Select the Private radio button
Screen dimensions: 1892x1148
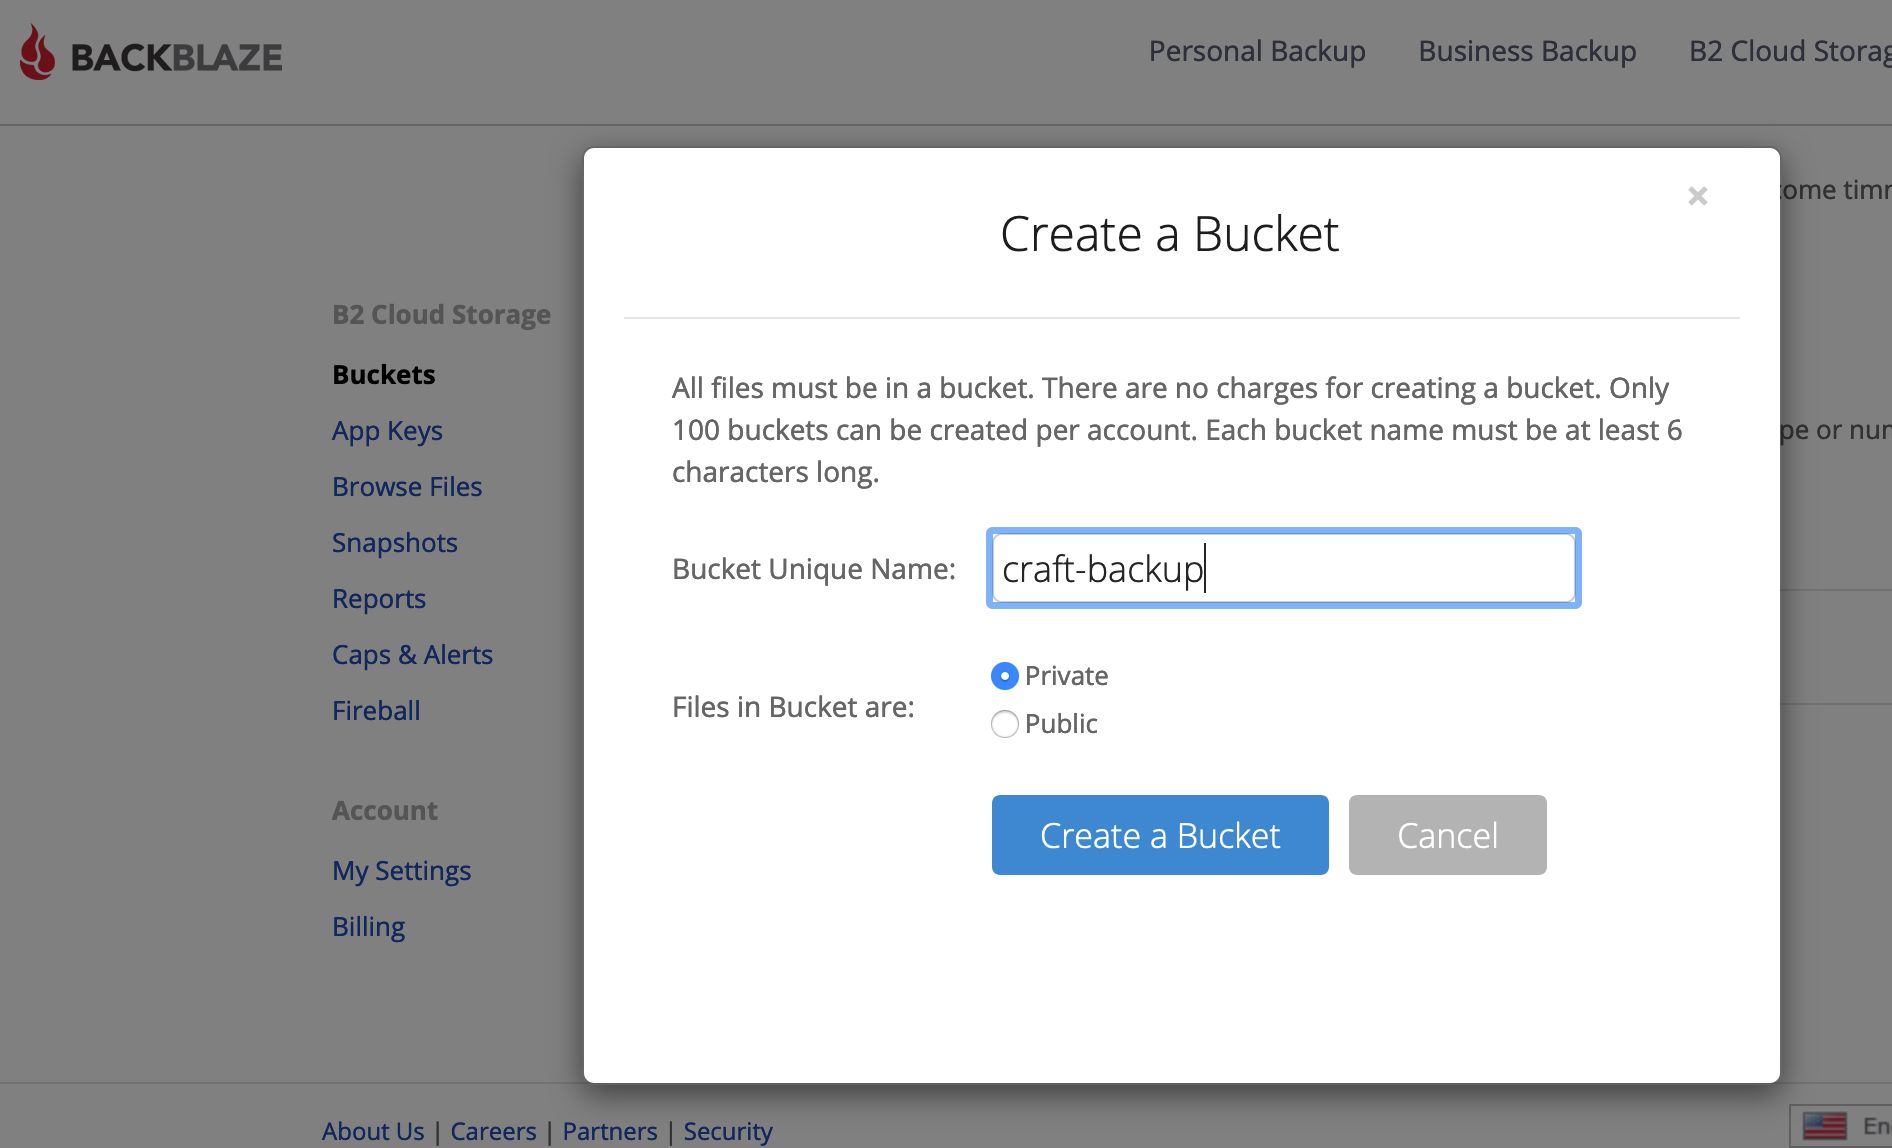click(1005, 676)
